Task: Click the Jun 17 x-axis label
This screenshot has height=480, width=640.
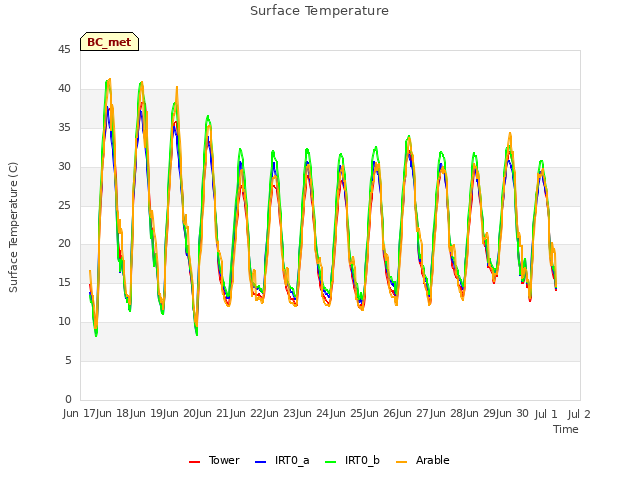Action: (80, 413)
